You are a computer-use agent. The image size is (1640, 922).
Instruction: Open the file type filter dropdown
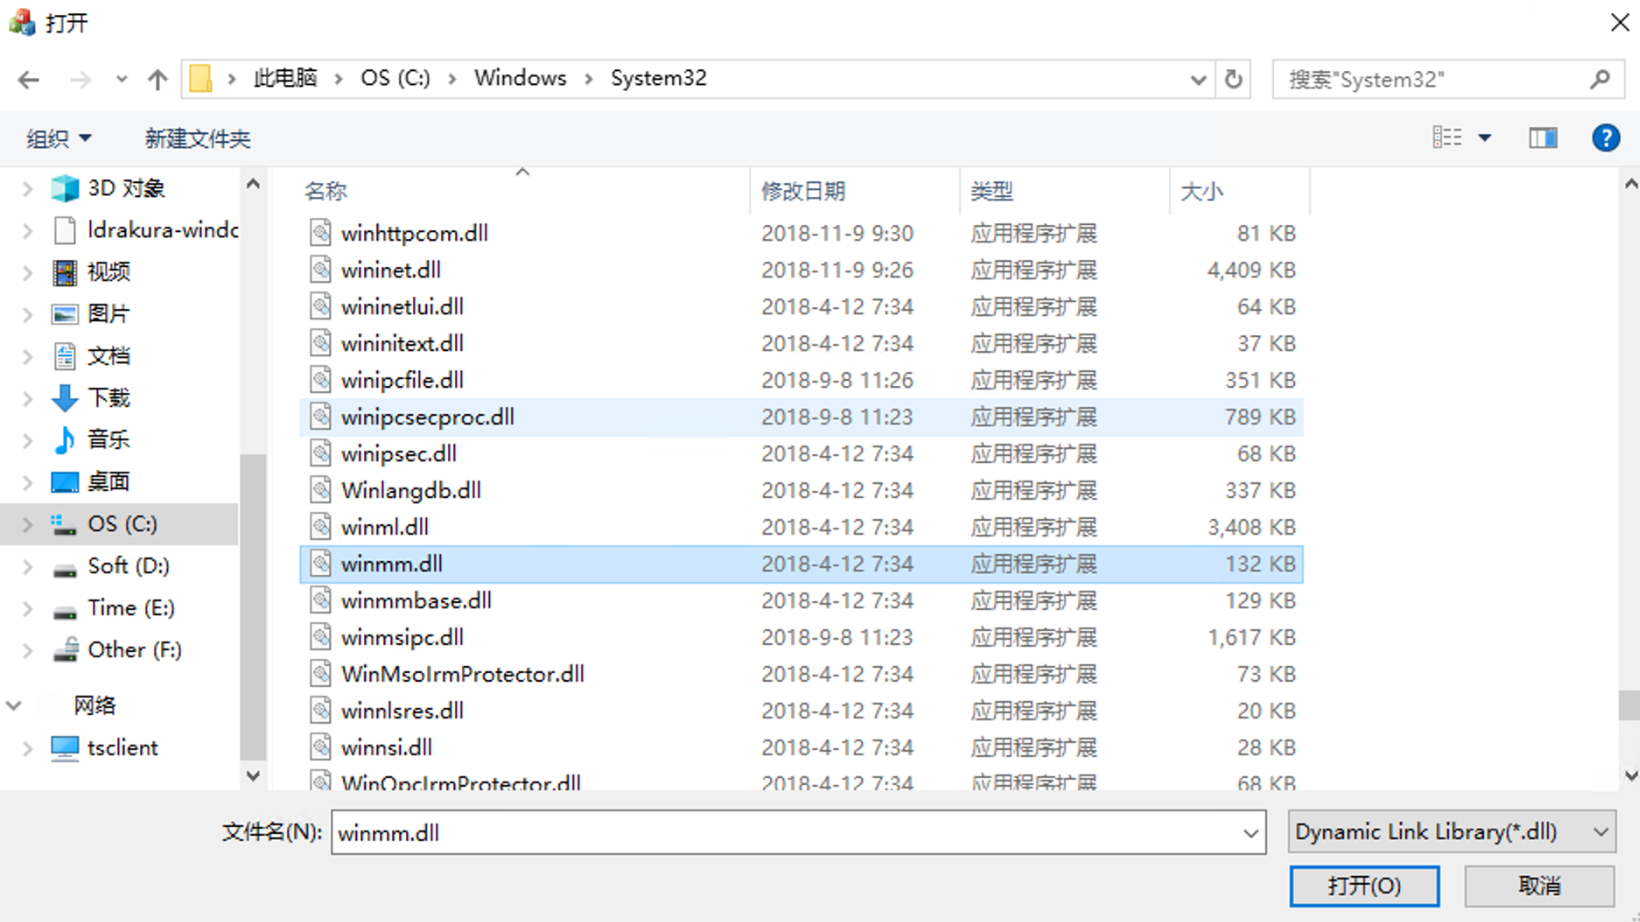click(x=1600, y=832)
